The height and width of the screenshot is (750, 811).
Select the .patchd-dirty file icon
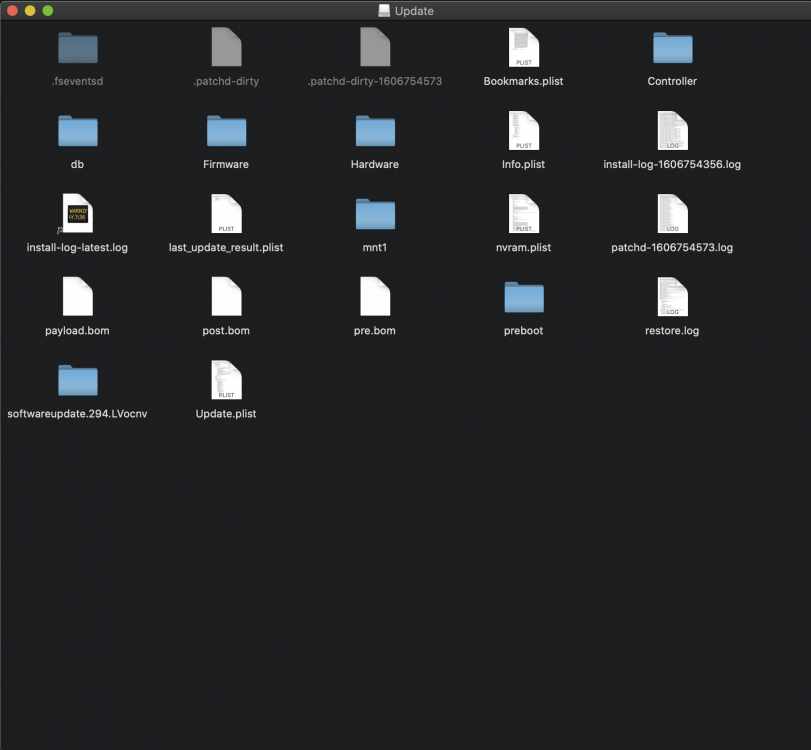227,47
